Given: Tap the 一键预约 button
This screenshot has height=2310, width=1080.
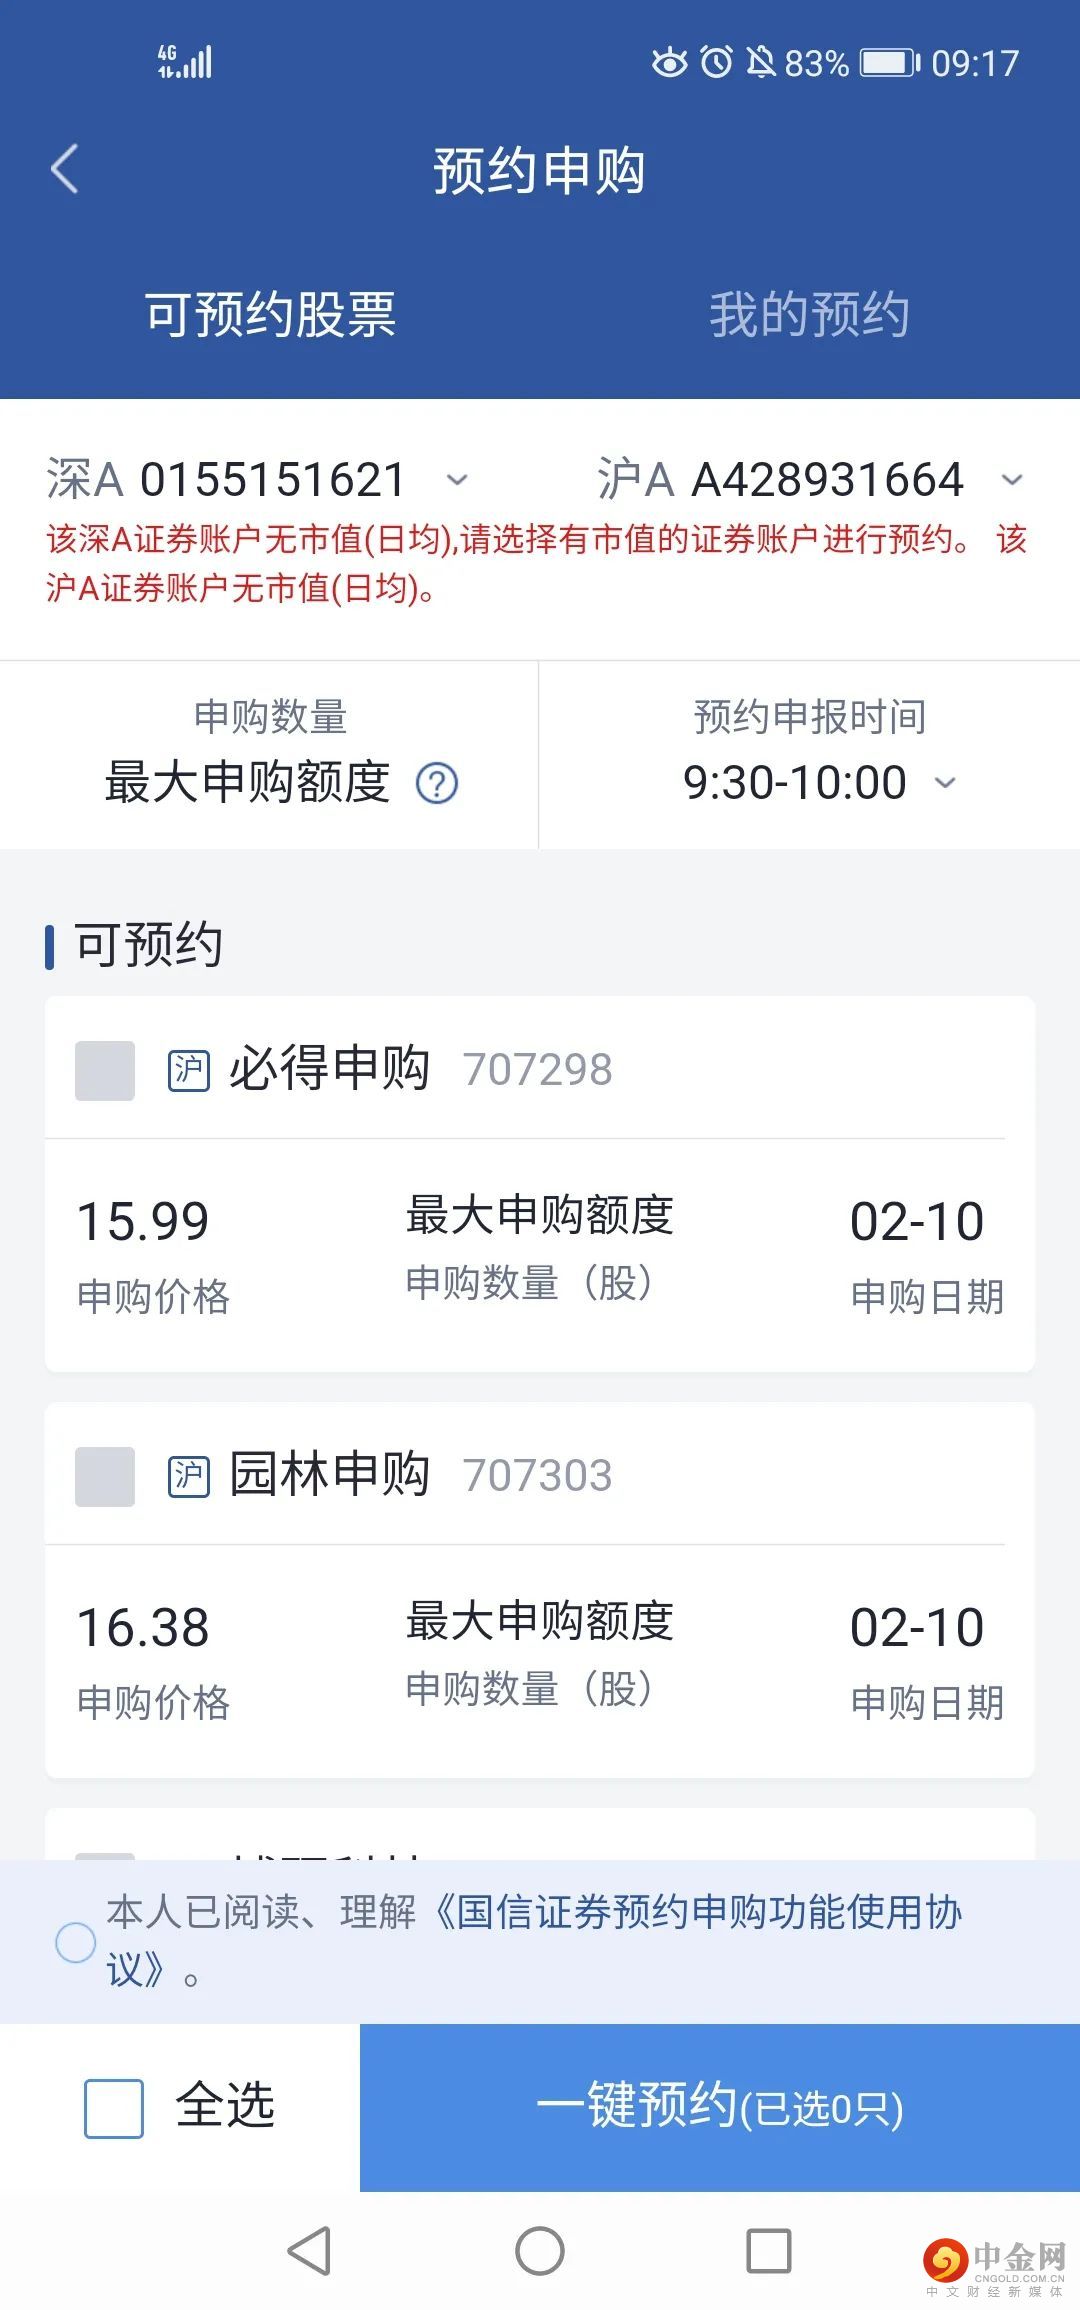Looking at the screenshot, I should tap(720, 2108).
